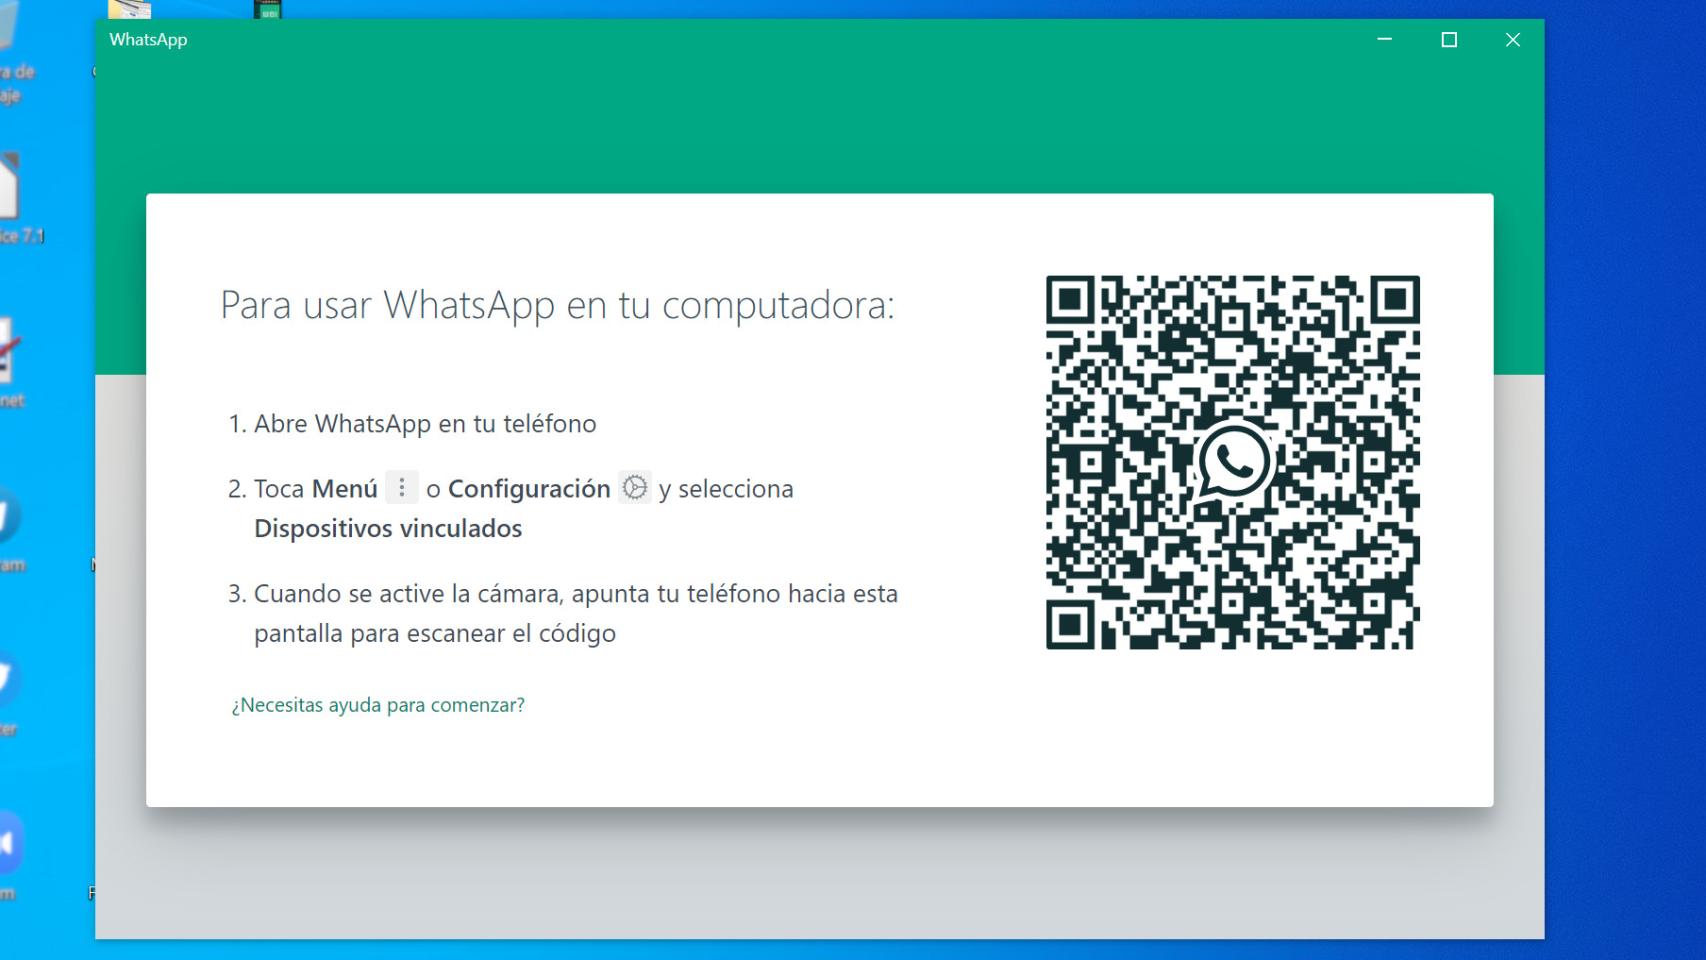Click text "Abre WhatsApp en tu teléfono"

tap(425, 424)
